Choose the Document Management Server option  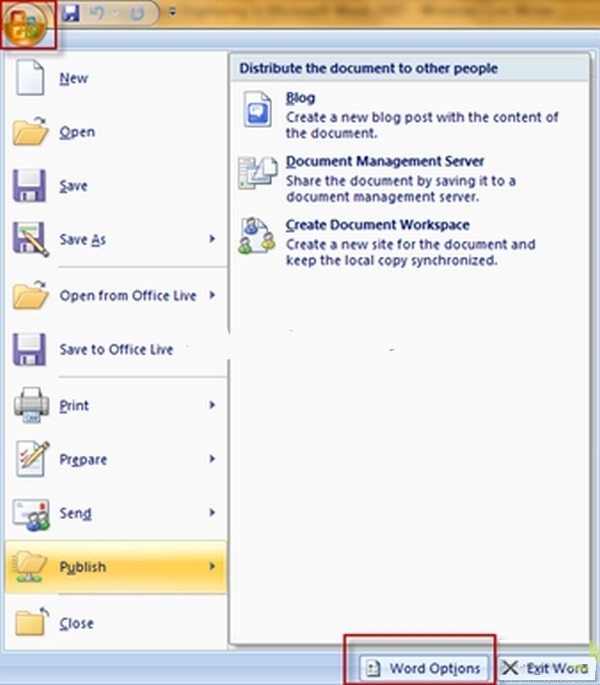[385, 161]
